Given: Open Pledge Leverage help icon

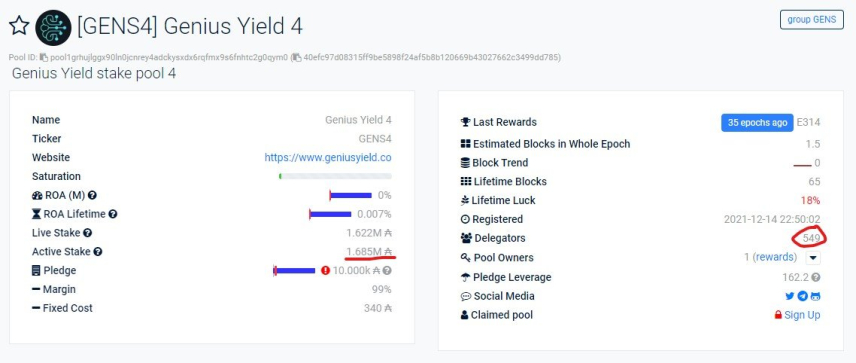Looking at the screenshot, I should [816, 277].
